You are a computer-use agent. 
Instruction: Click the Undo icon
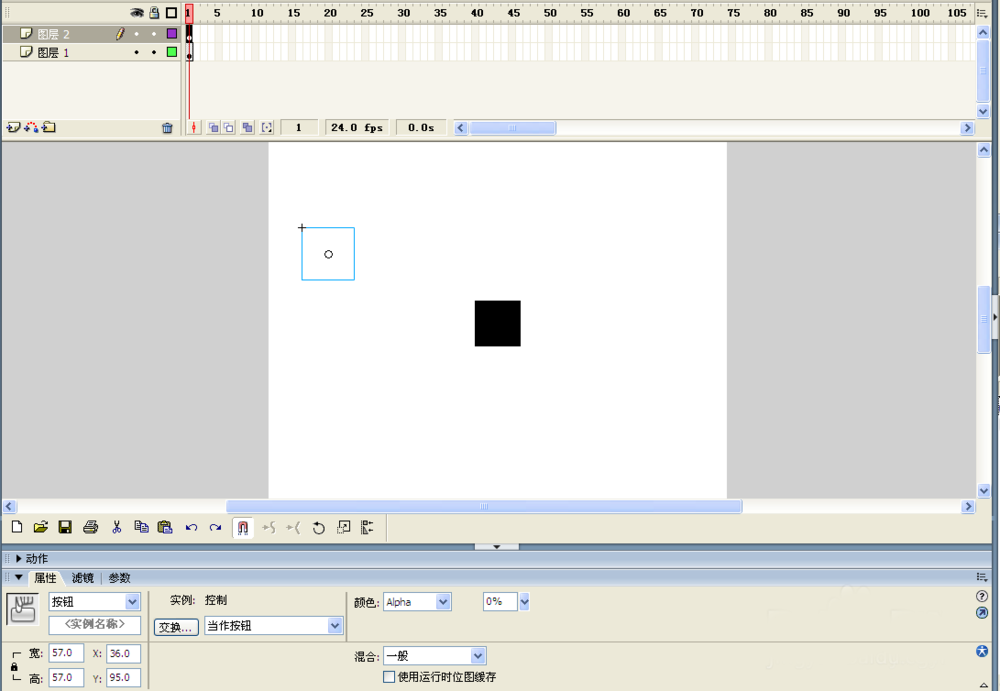click(x=191, y=528)
